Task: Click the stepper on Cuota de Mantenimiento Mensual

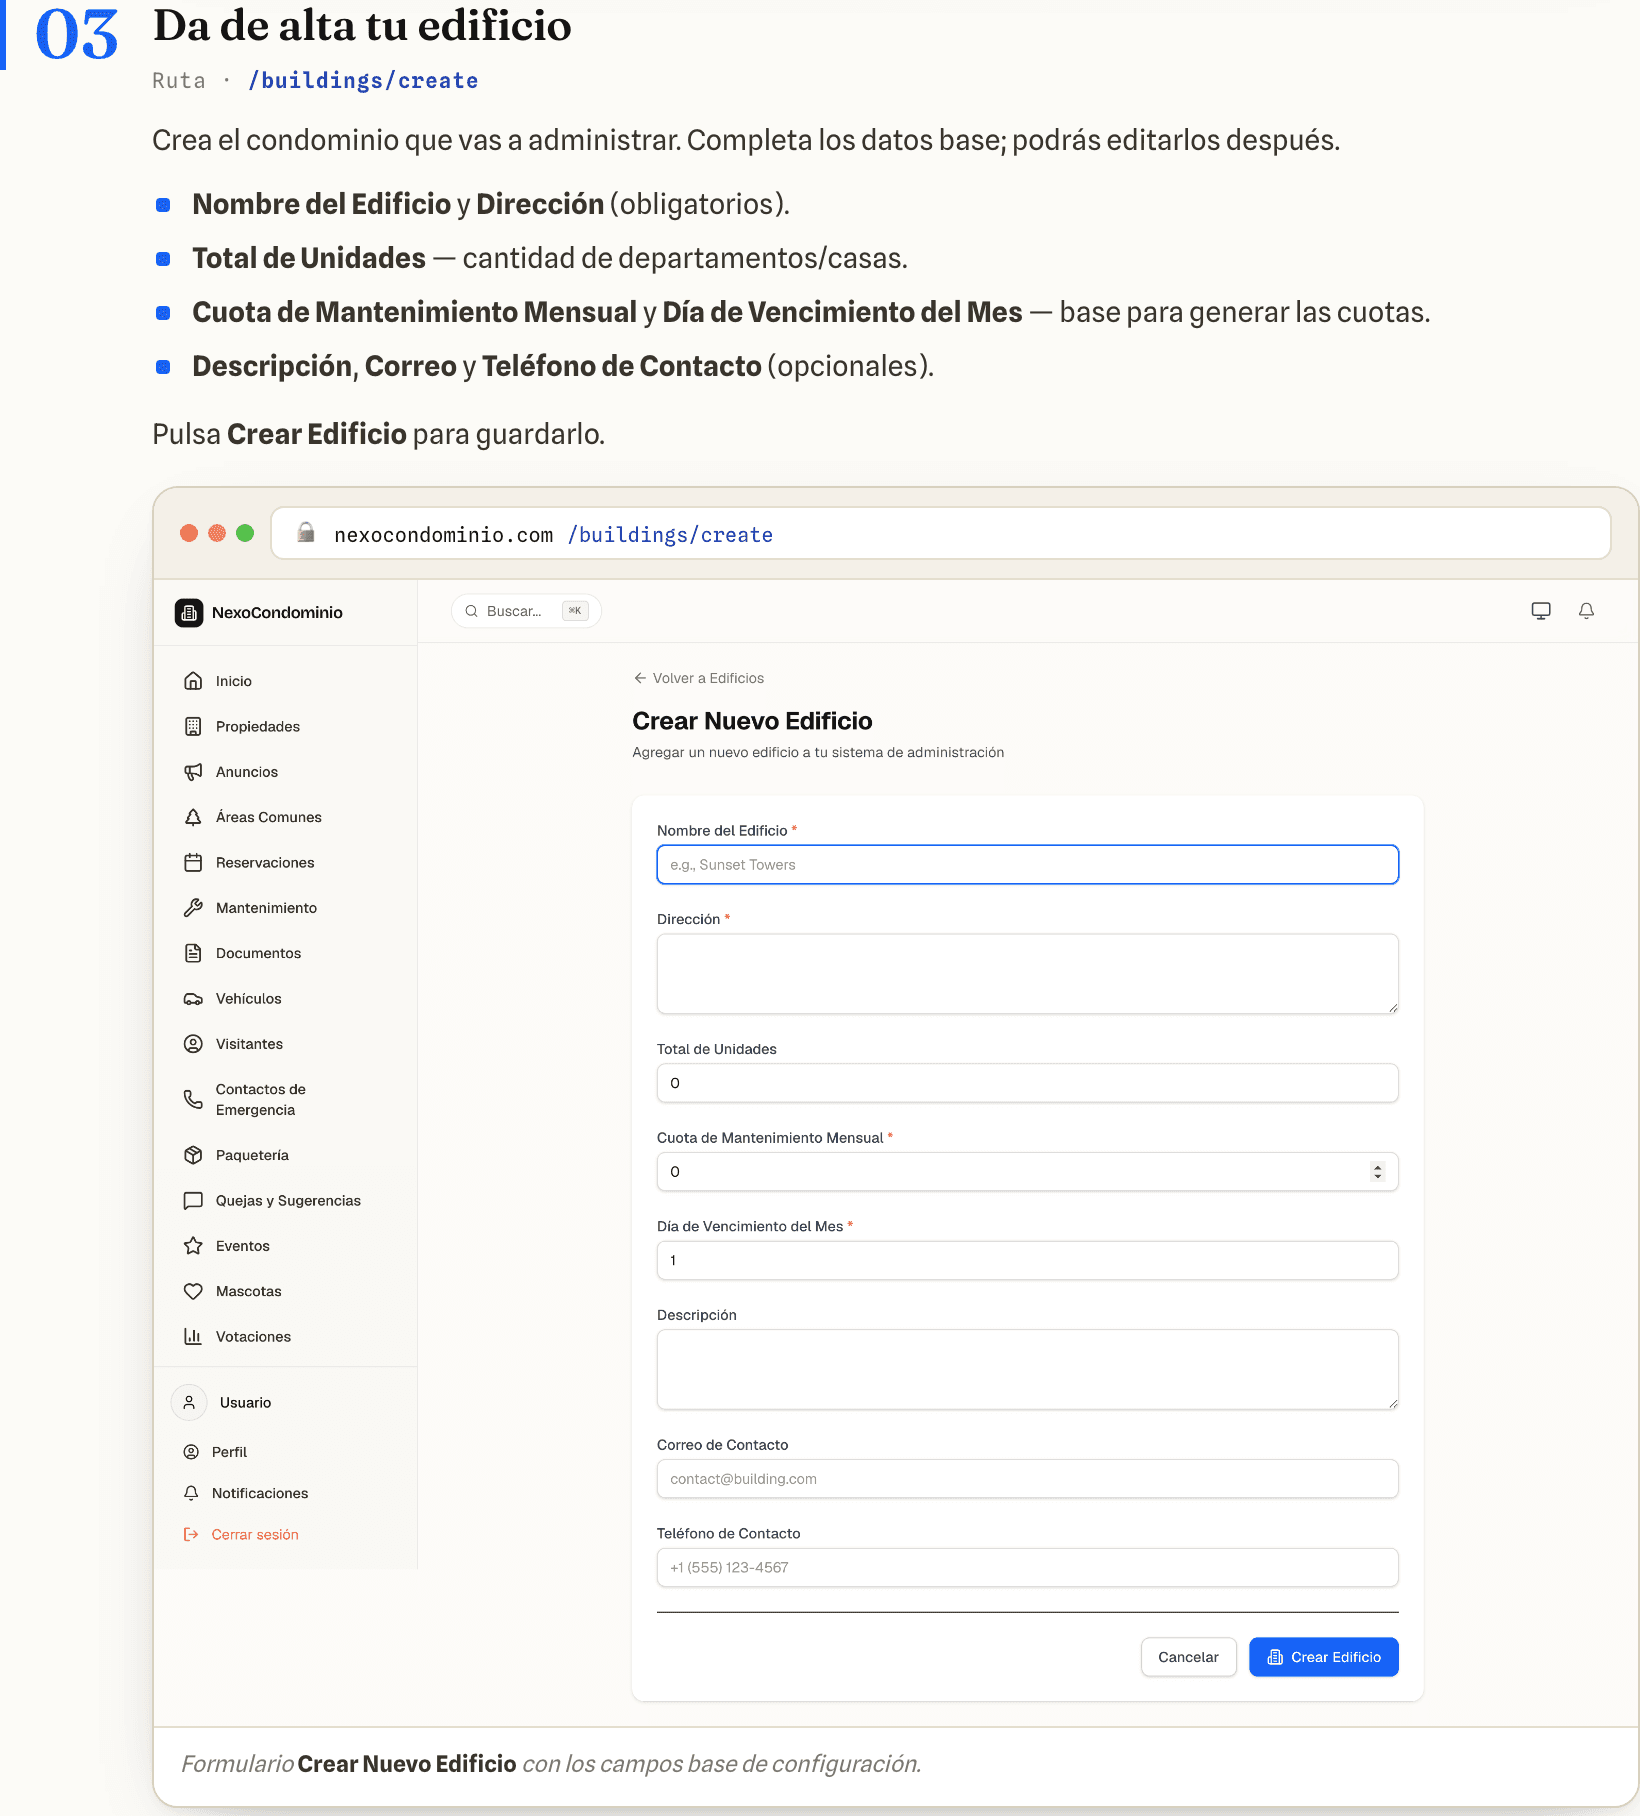Action: [x=1378, y=1172]
